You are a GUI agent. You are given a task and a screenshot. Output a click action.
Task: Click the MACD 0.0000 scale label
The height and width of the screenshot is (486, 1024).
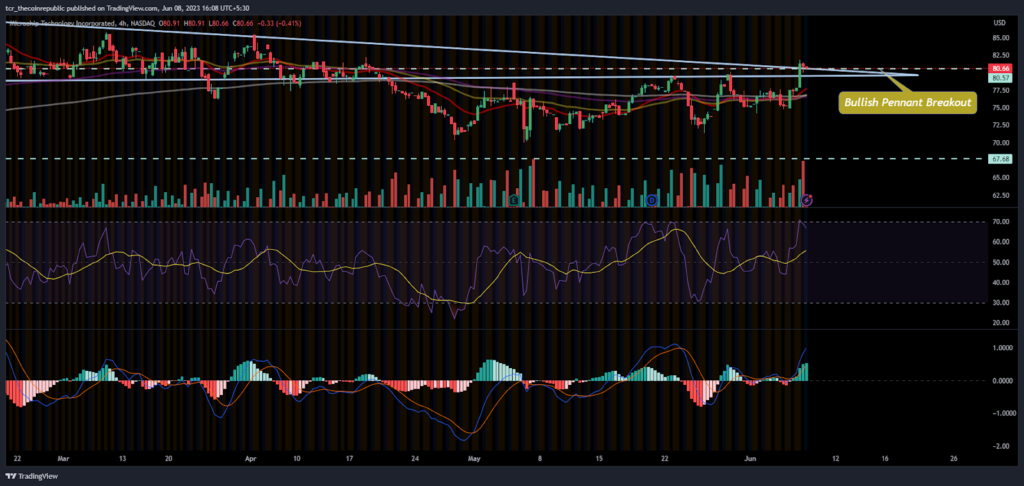[x=1002, y=381]
